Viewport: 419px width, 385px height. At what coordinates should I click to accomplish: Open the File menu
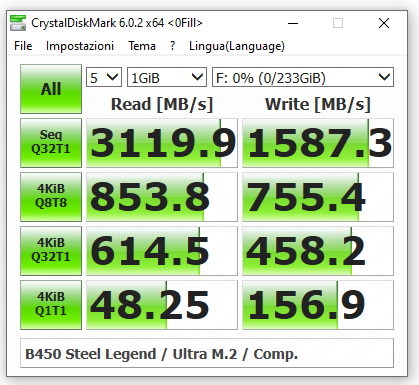click(x=23, y=46)
